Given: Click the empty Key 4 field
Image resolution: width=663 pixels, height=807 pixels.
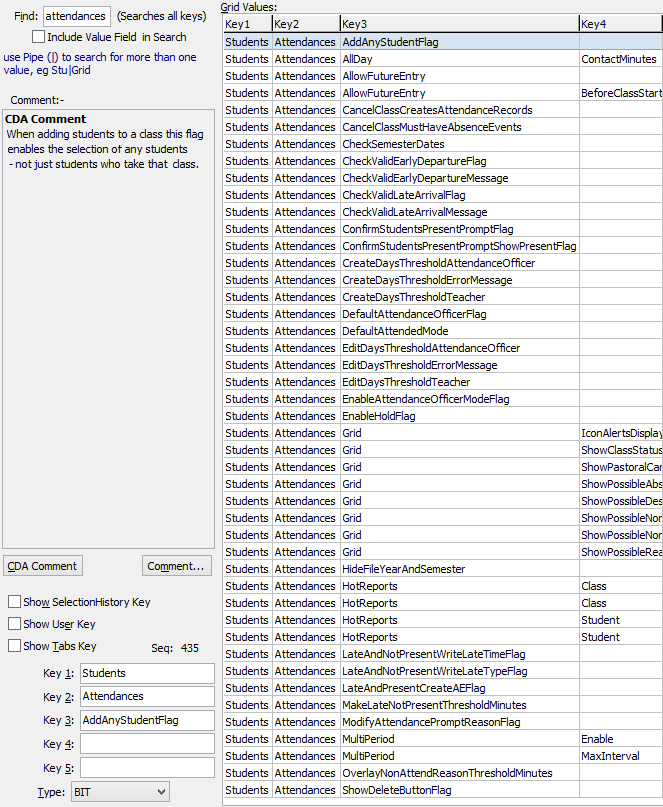Looking at the screenshot, I should [147, 744].
